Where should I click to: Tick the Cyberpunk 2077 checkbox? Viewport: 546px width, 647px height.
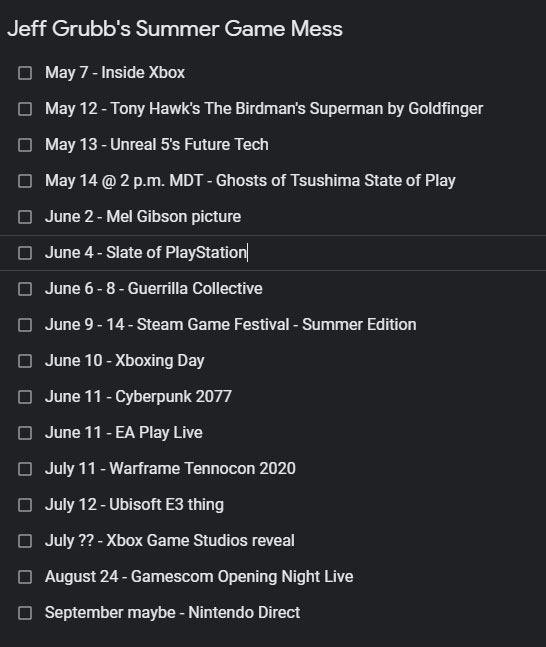(25, 397)
